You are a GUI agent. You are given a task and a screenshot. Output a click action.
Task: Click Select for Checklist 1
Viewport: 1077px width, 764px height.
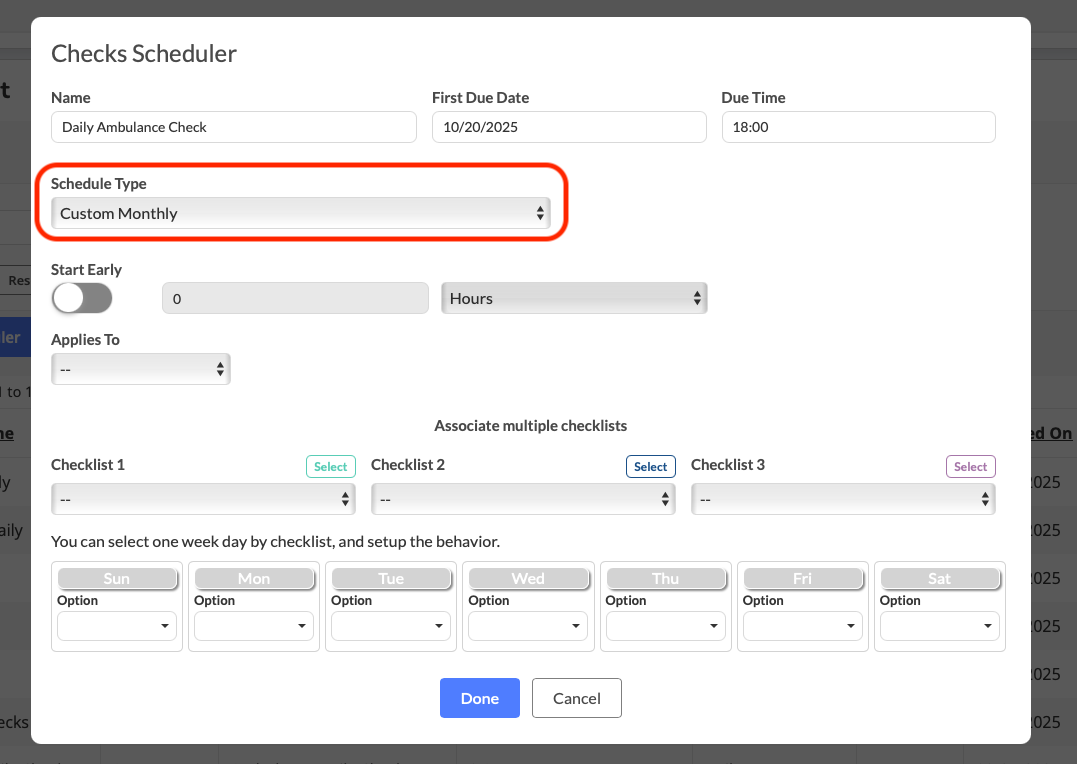330,466
